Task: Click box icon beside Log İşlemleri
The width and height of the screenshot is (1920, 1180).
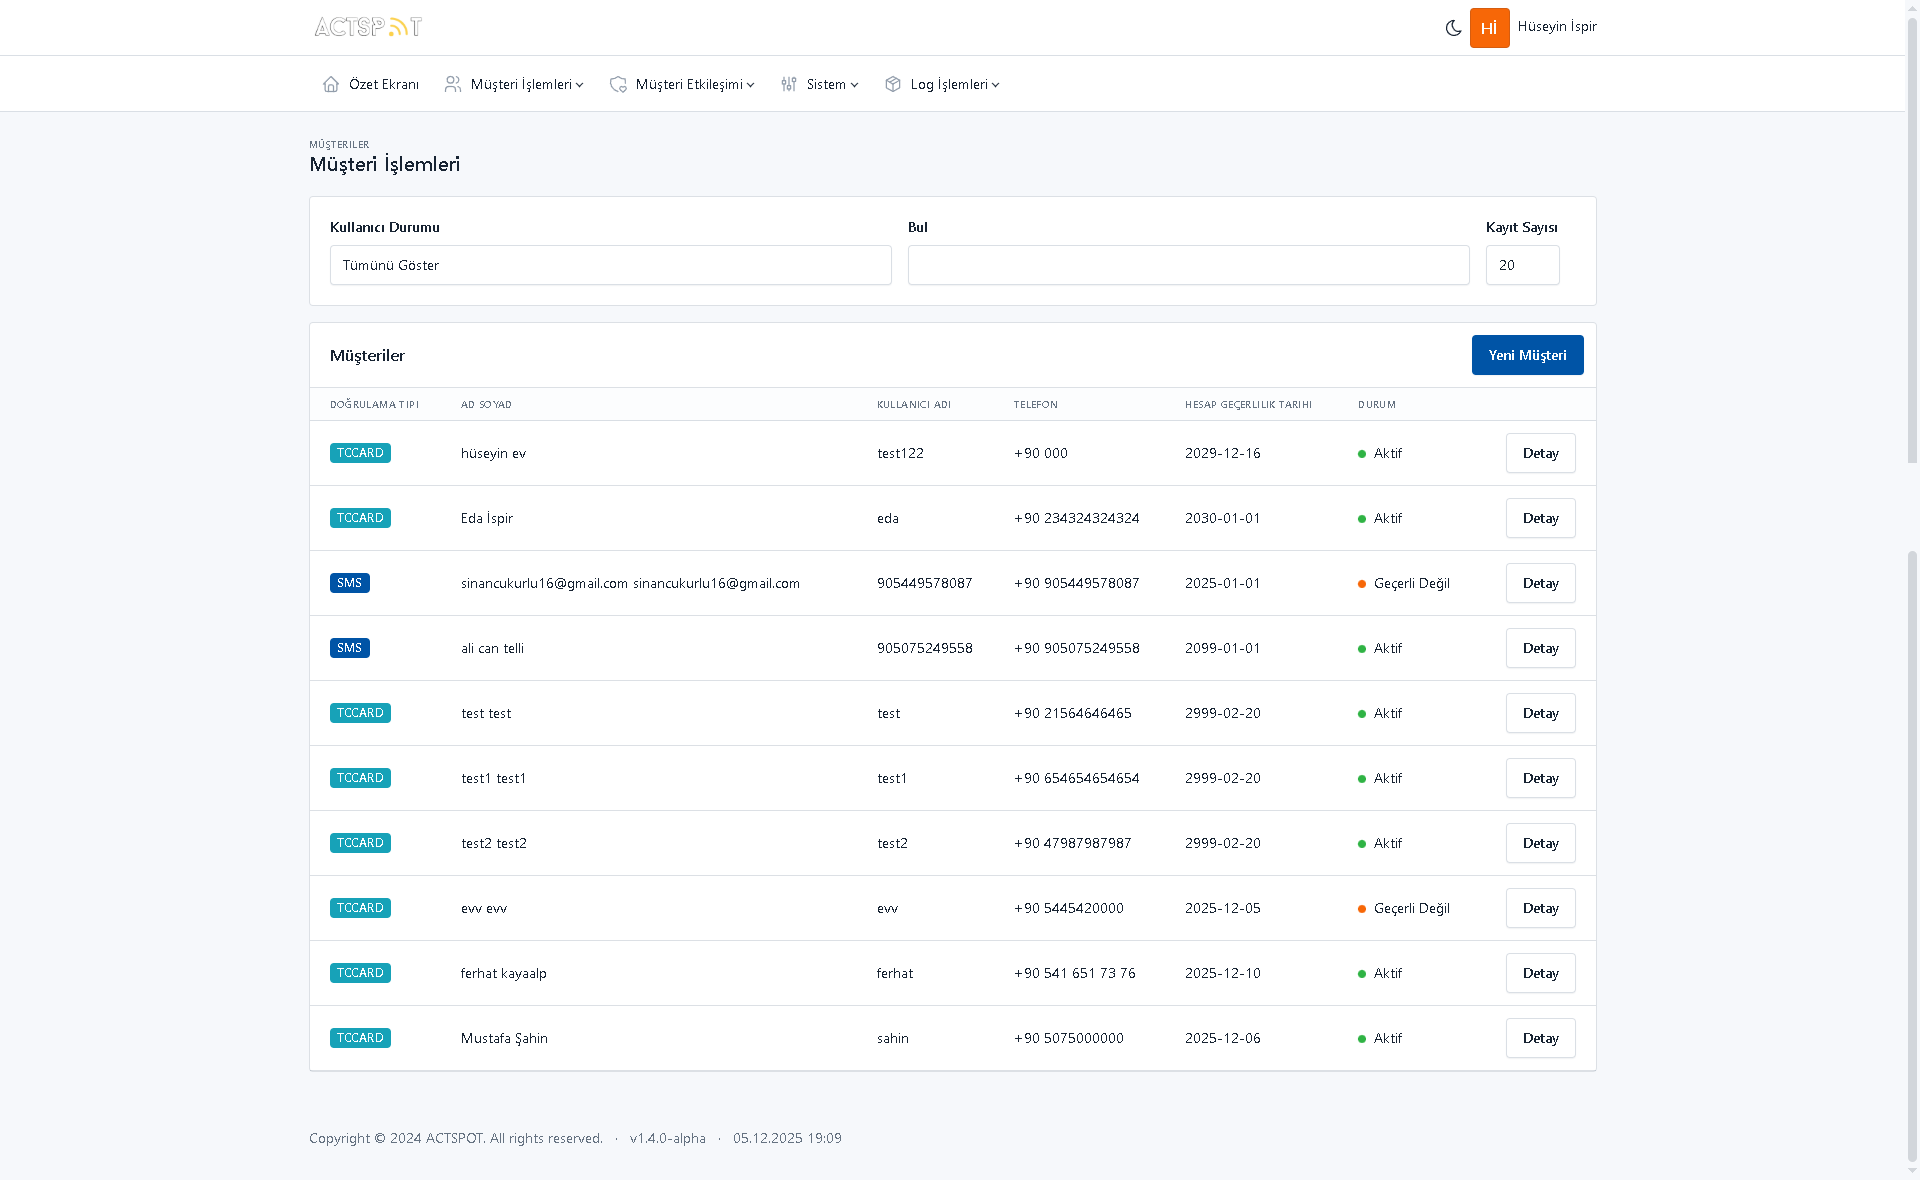Action: click(x=893, y=84)
